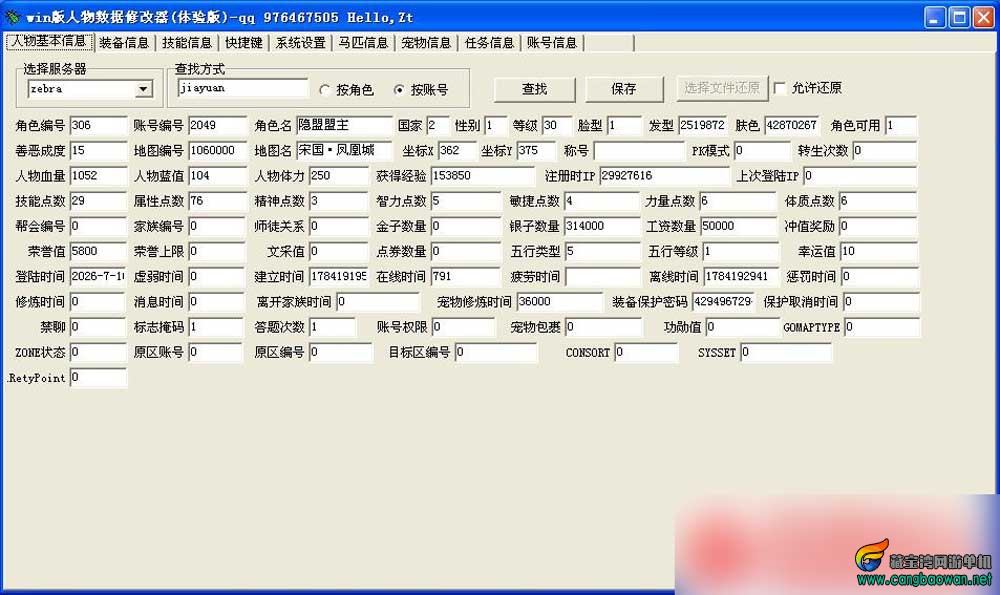Go to the 宠物信息 tab
The height and width of the screenshot is (595, 1000).
[x=426, y=43]
